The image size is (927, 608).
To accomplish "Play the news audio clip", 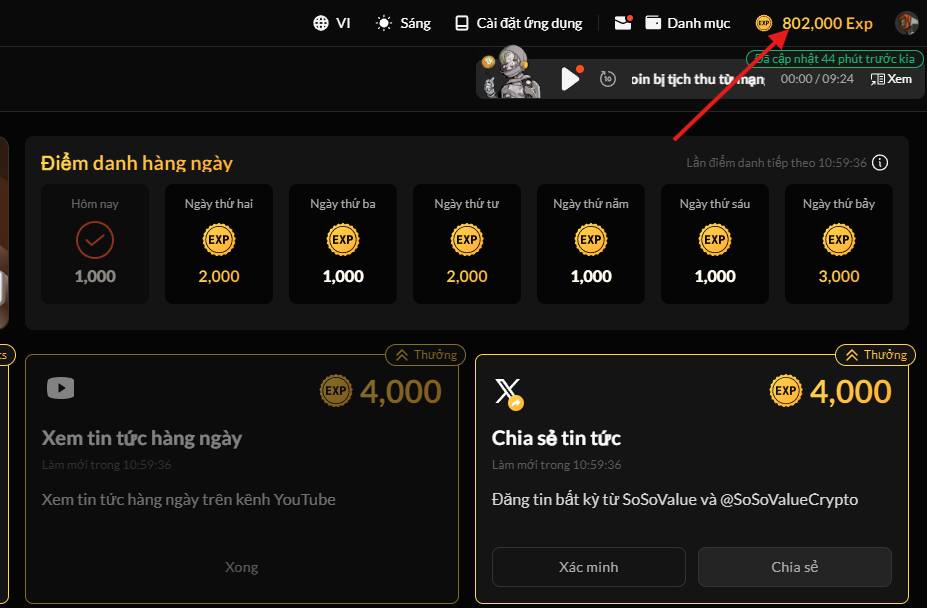I will (570, 79).
